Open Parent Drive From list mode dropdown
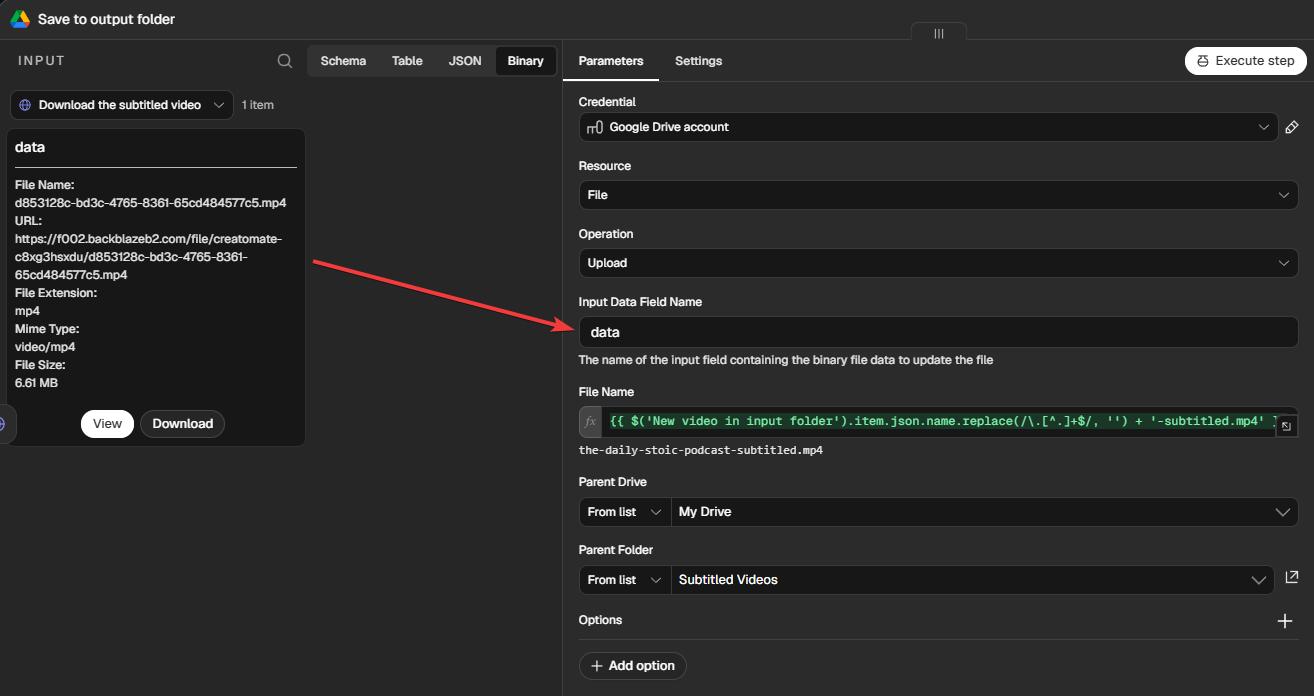 [625, 512]
